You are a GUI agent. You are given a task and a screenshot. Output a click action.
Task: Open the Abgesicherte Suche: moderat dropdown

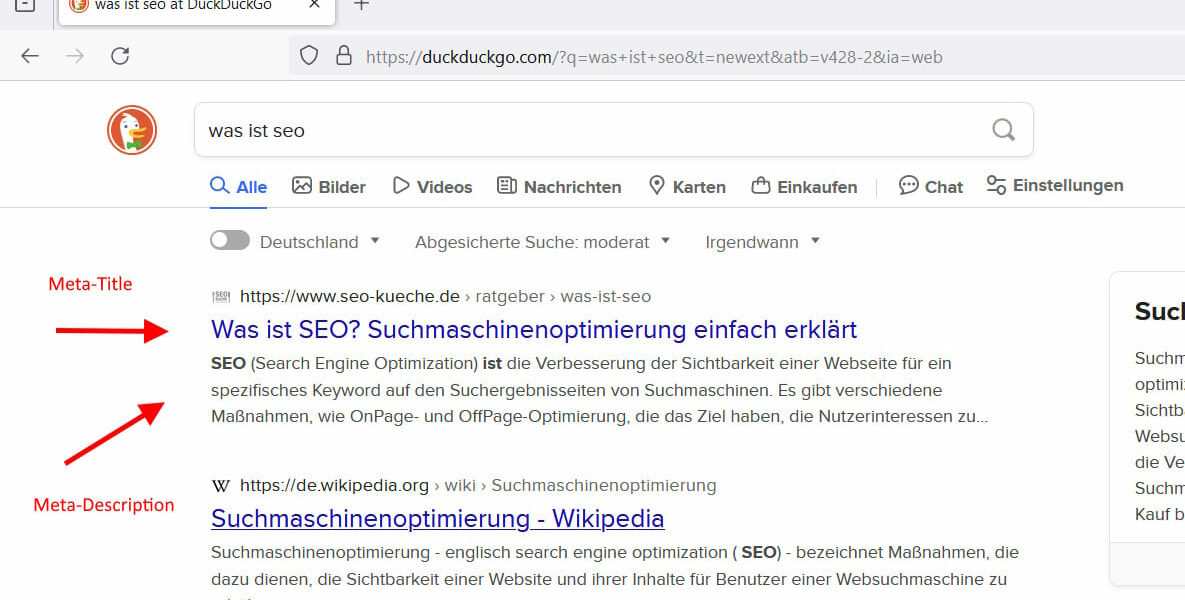click(542, 242)
